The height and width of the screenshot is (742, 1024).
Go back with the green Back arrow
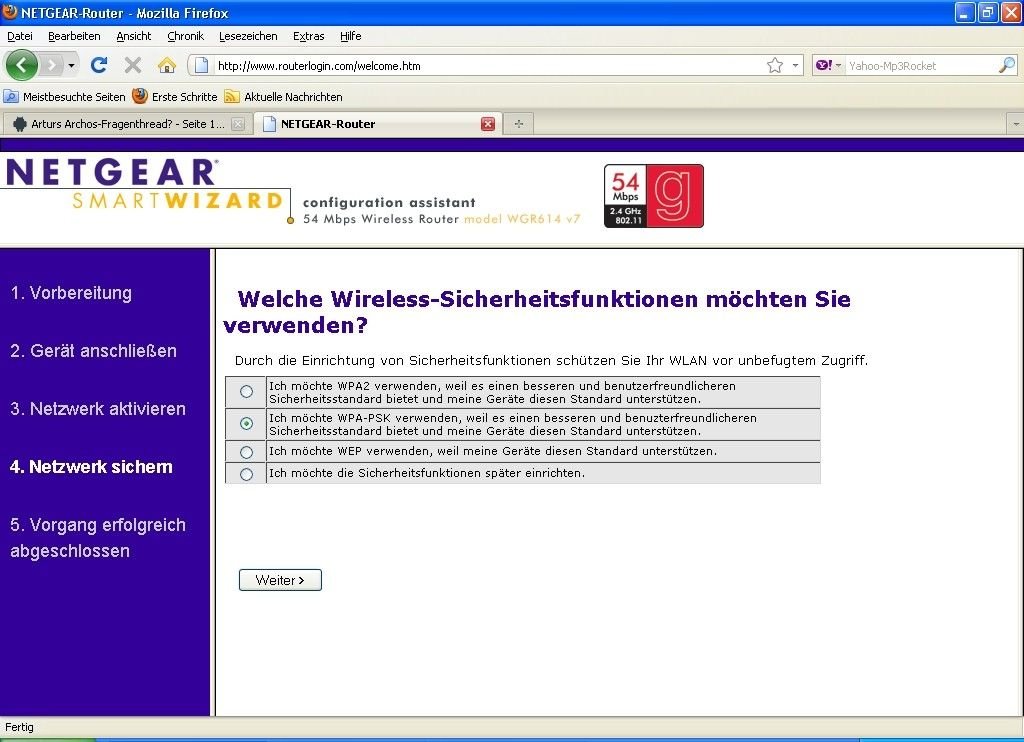(21, 65)
